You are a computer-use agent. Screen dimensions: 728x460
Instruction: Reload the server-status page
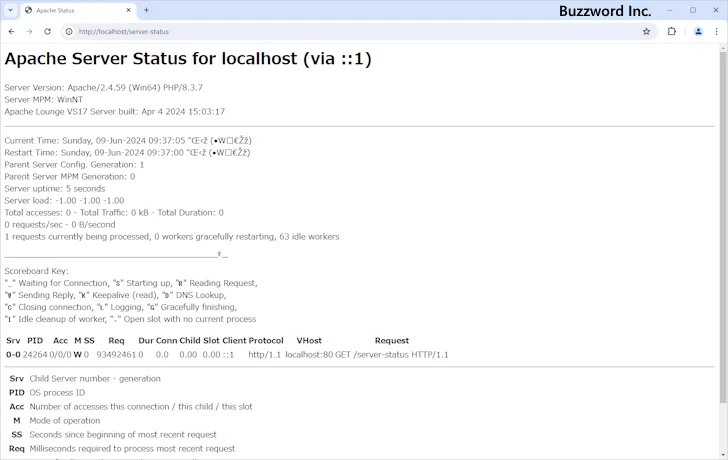click(47, 32)
